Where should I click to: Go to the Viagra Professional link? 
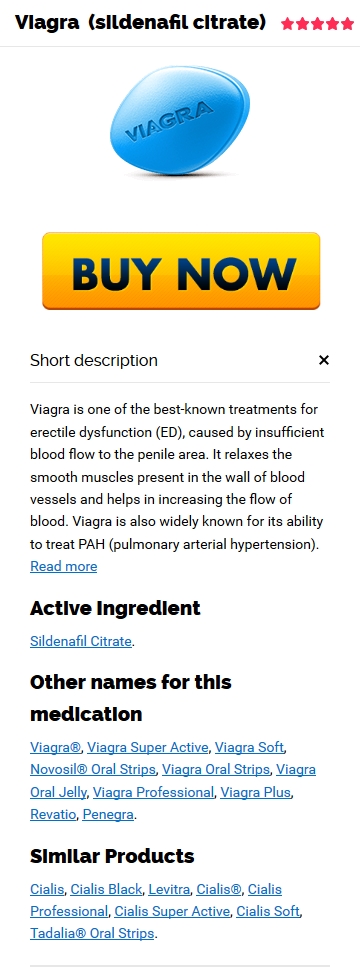tap(153, 792)
